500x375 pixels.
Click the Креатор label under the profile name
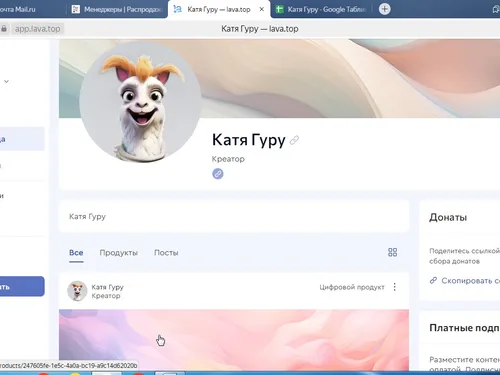228,159
